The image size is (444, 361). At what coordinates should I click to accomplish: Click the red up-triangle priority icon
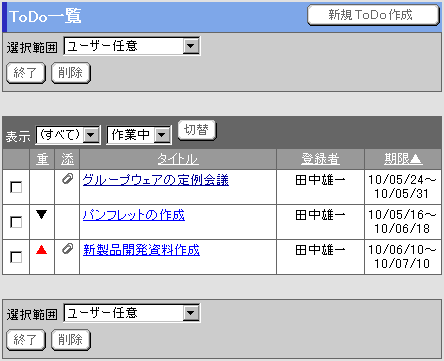click(x=42, y=249)
